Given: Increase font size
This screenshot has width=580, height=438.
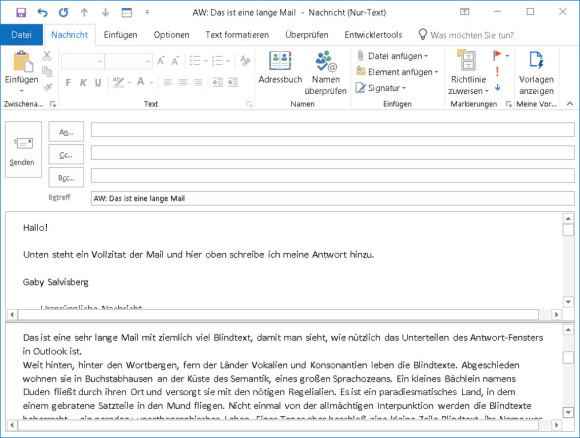Looking at the screenshot, I should coord(161,61).
